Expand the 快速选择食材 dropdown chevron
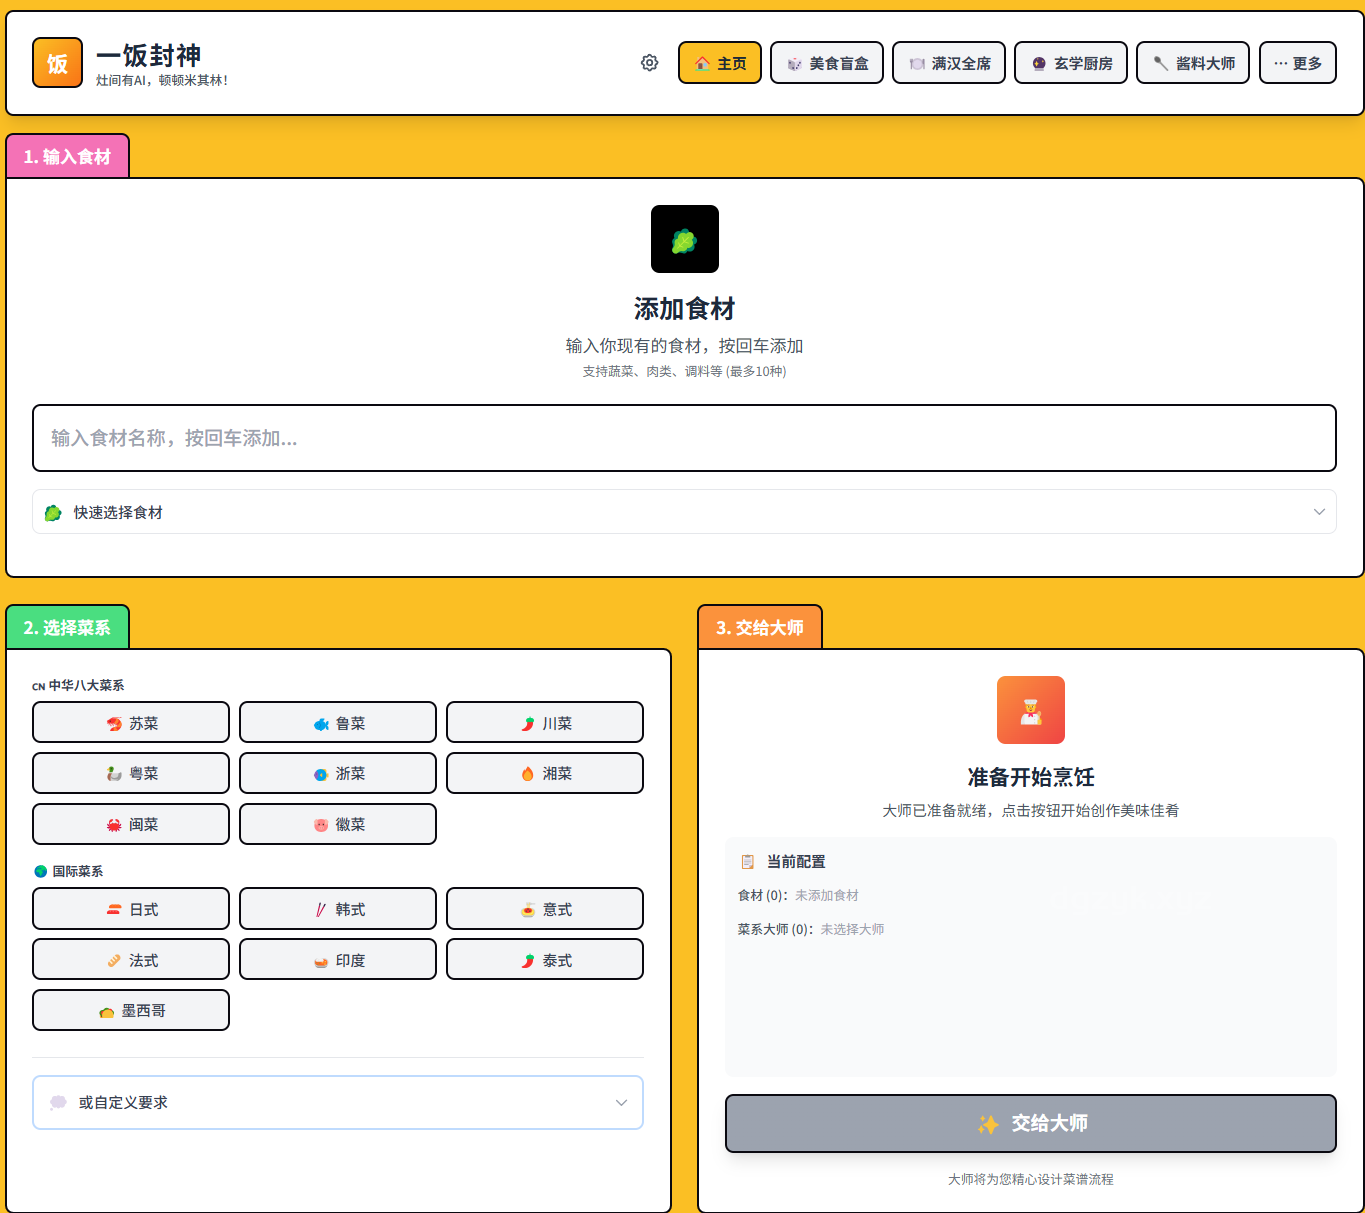The image size is (1365, 1213). point(1318,512)
